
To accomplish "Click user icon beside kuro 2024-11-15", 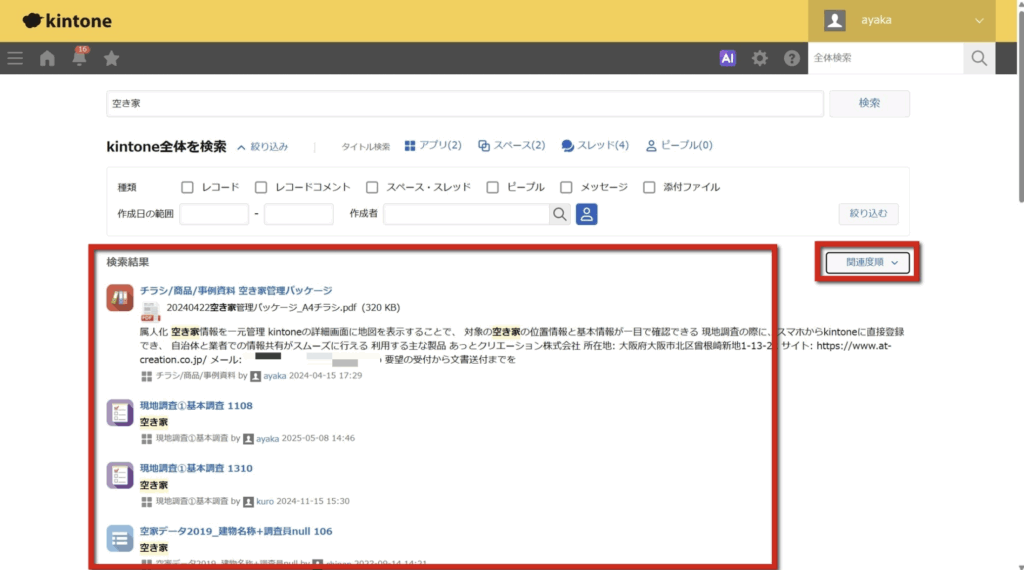I will point(248,501).
